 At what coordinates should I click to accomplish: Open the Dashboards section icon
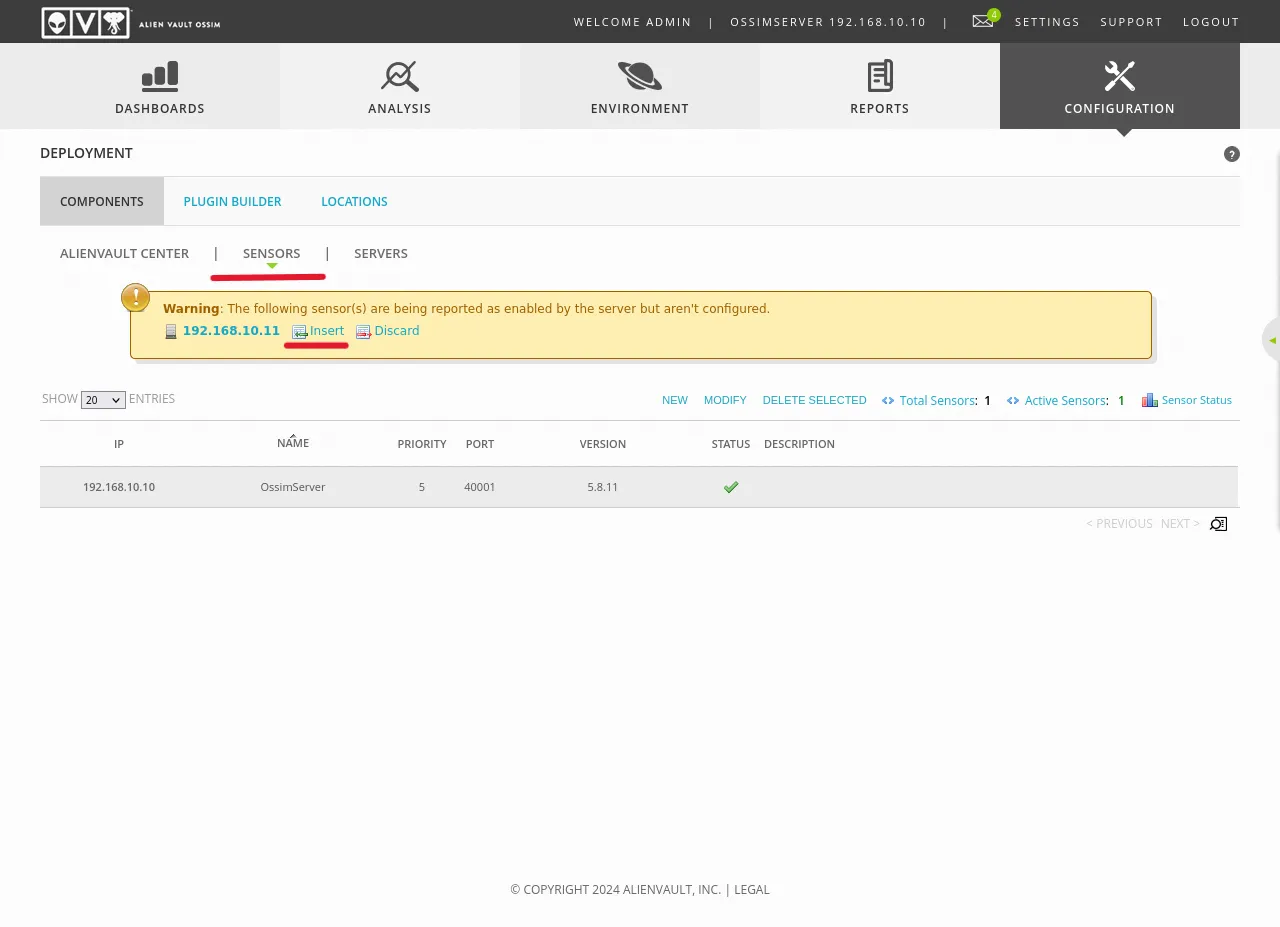pyautogui.click(x=160, y=76)
